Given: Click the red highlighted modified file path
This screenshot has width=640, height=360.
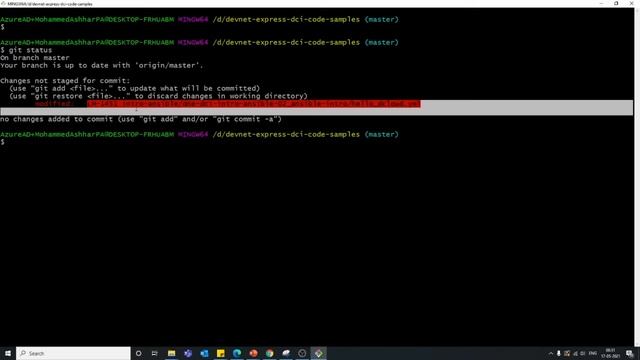Looking at the screenshot, I should [253, 104].
